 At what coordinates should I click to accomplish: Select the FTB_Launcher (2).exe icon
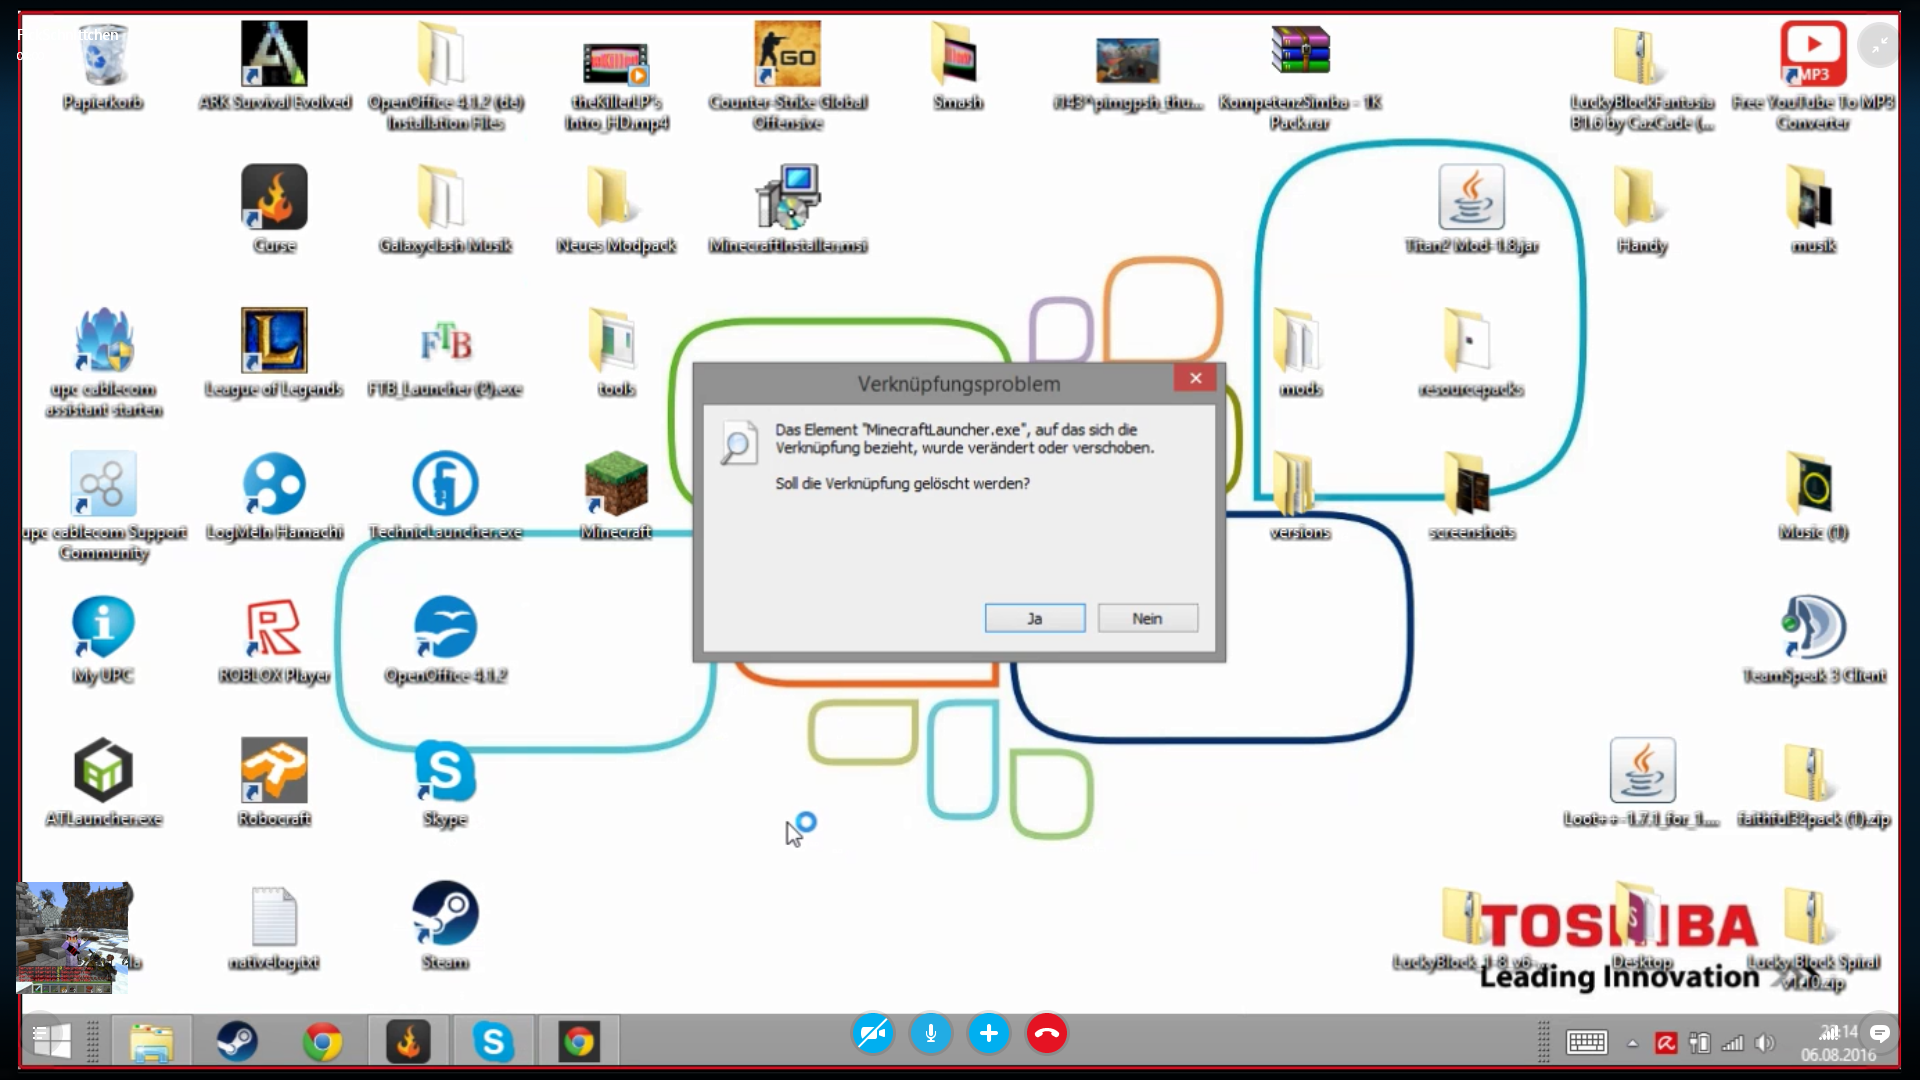click(445, 353)
